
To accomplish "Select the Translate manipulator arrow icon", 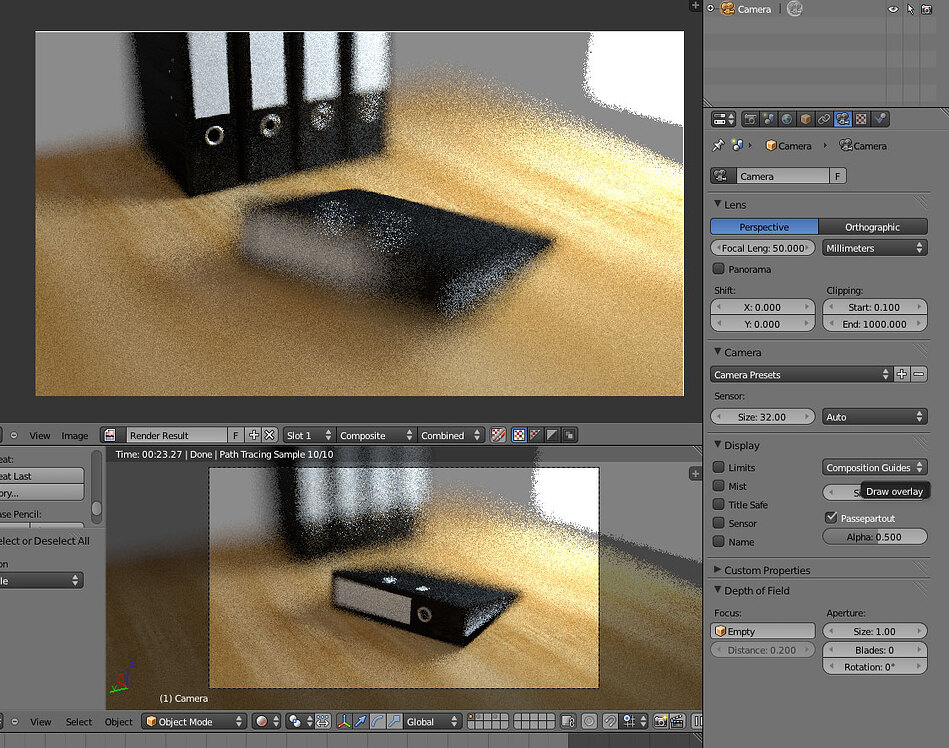I will coord(361,721).
